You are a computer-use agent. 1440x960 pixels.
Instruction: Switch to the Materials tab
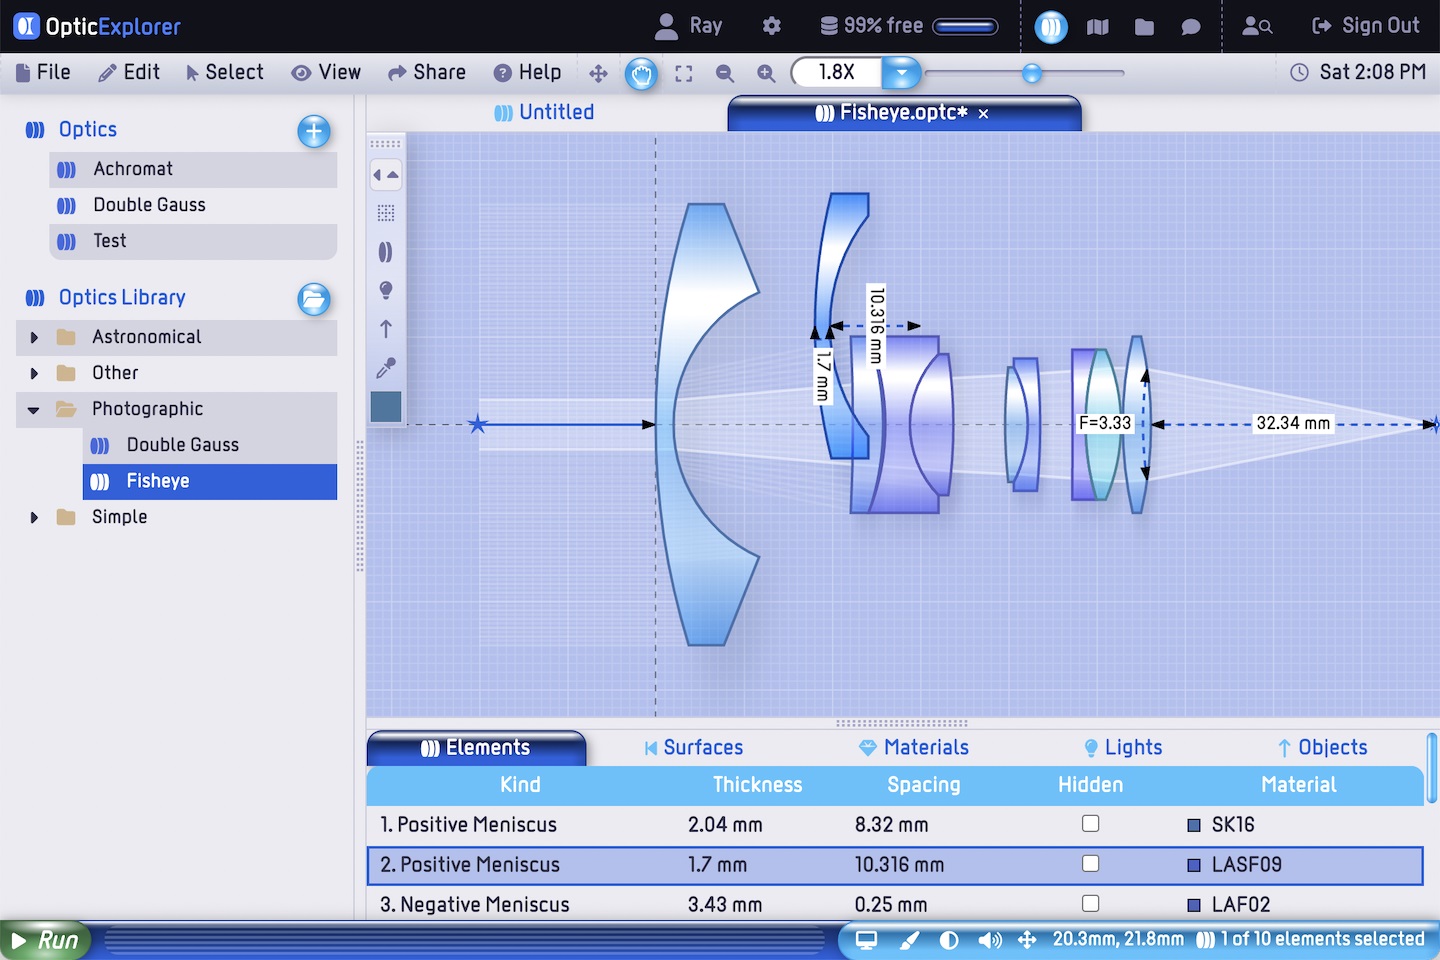(914, 747)
